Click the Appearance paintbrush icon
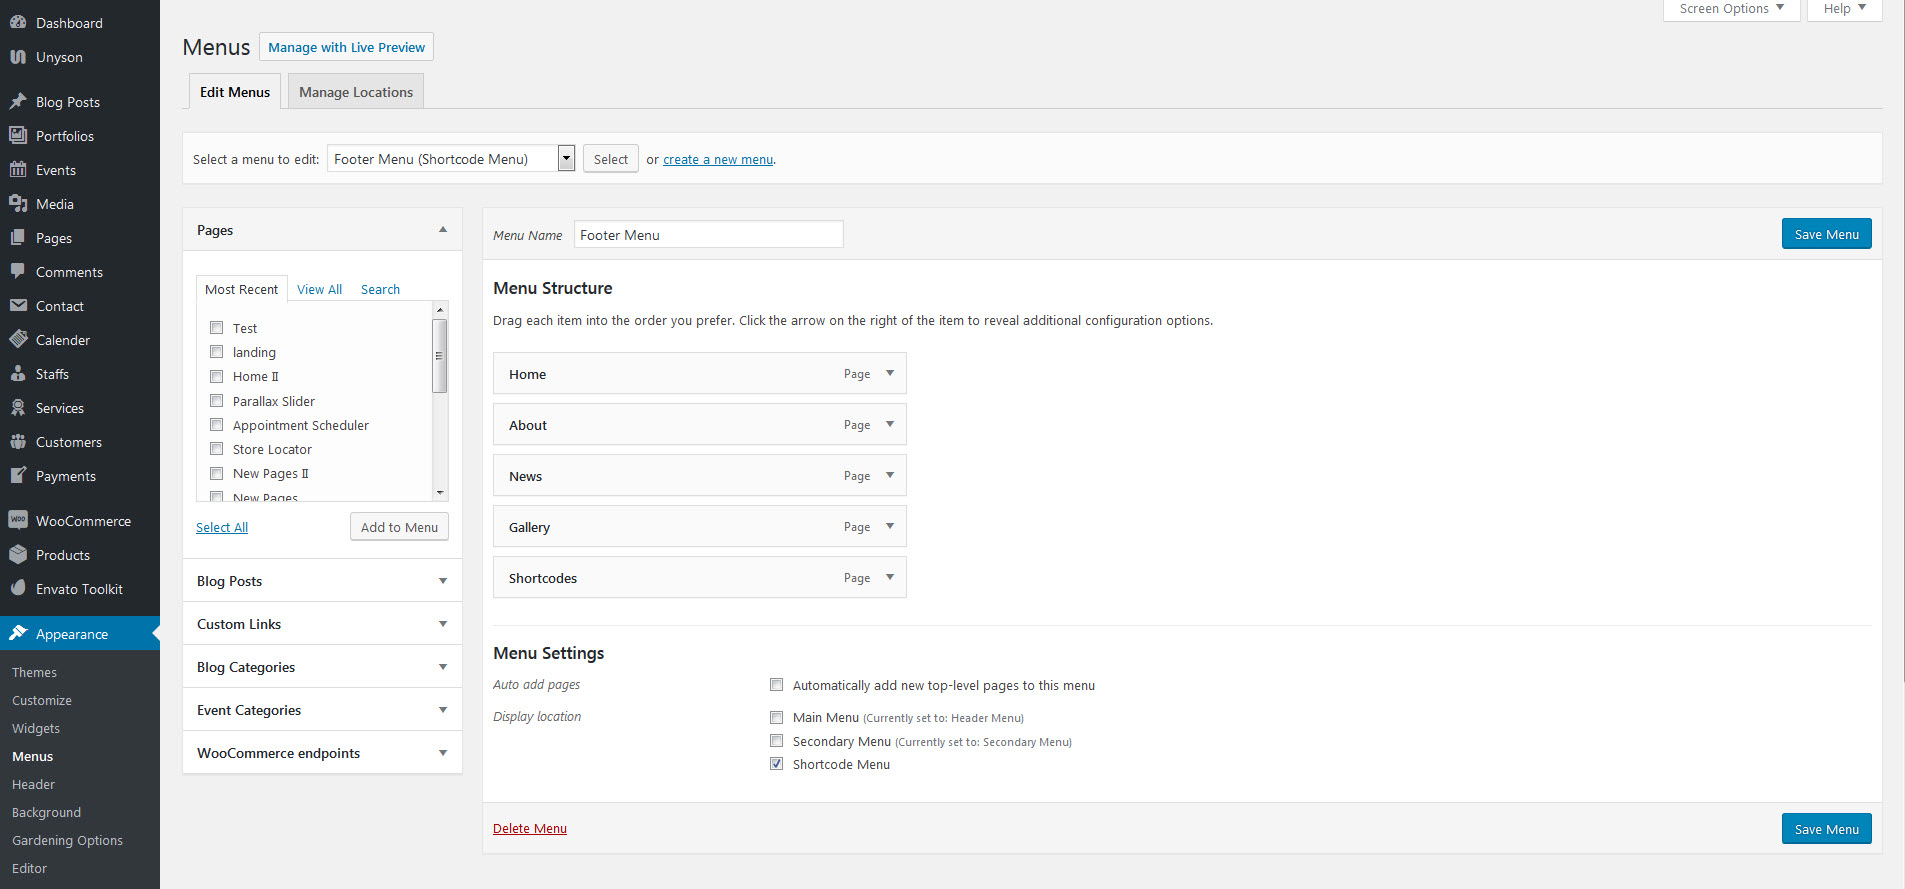This screenshot has height=889, width=1905. [18, 633]
